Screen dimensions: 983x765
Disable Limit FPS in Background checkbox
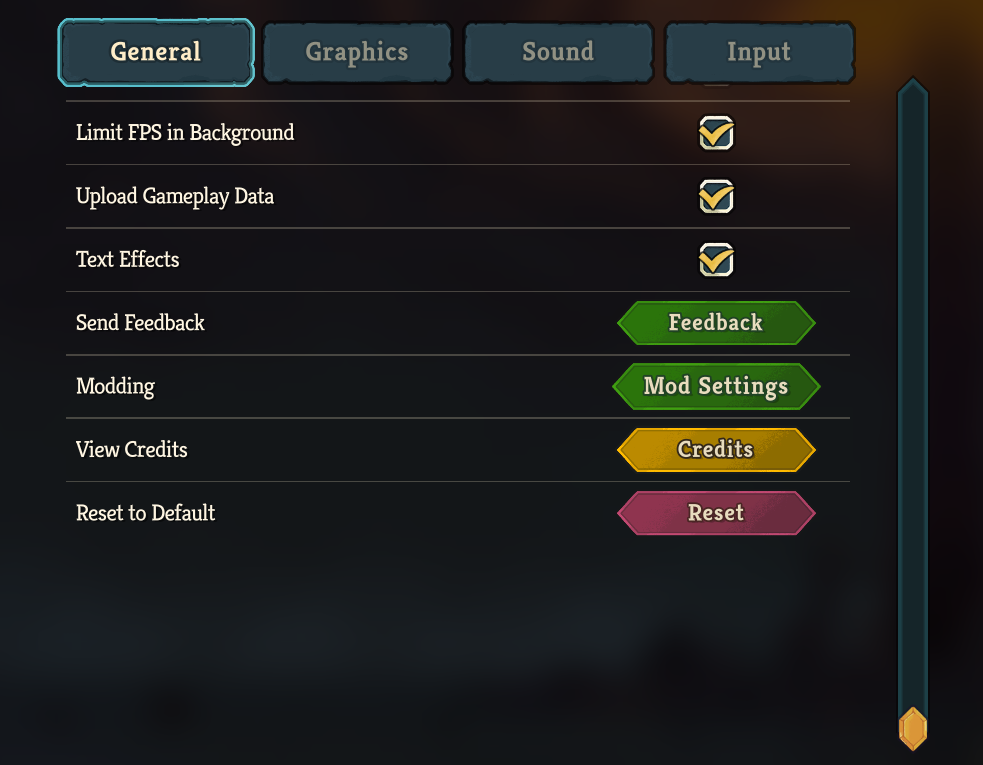tap(716, 133)
